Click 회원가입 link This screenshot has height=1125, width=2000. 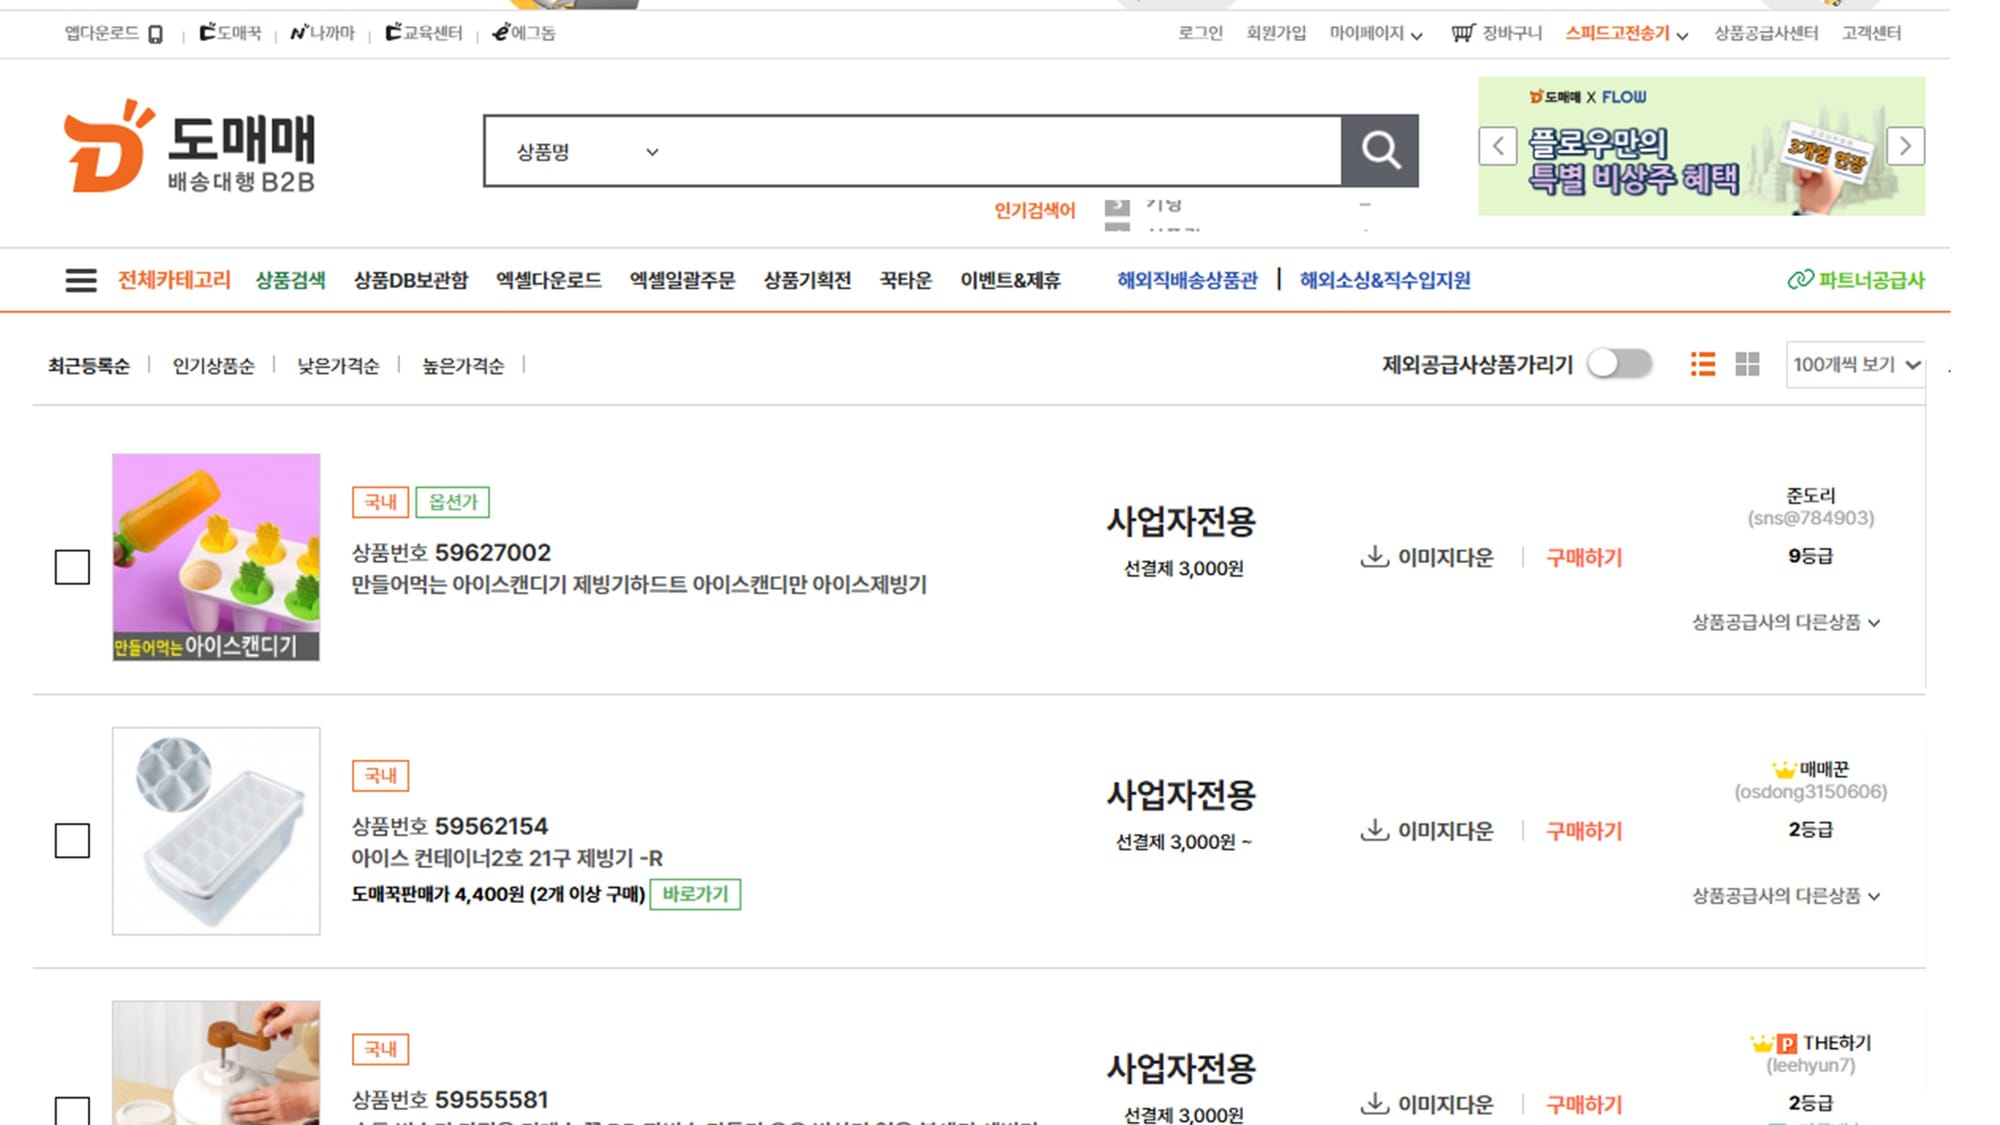[x=1276, y=33]
